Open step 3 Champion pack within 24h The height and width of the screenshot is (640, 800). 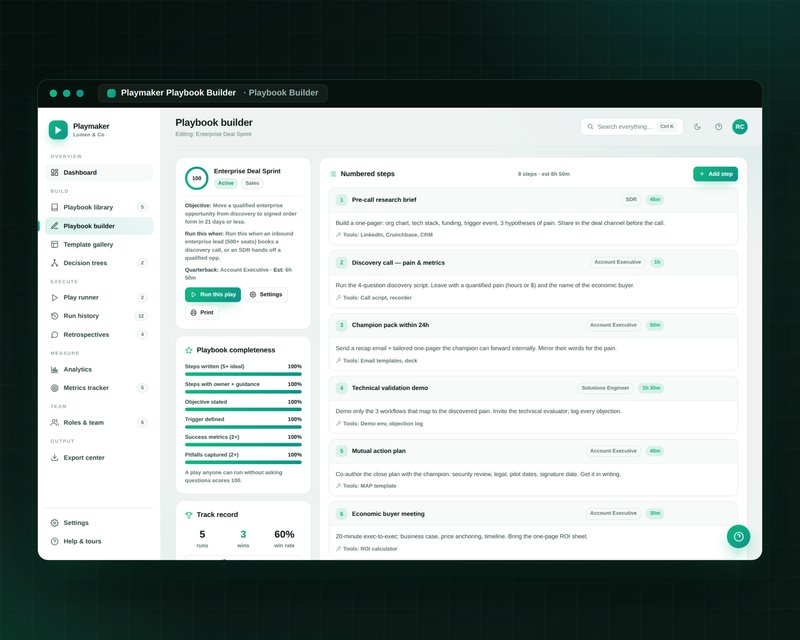533,325
